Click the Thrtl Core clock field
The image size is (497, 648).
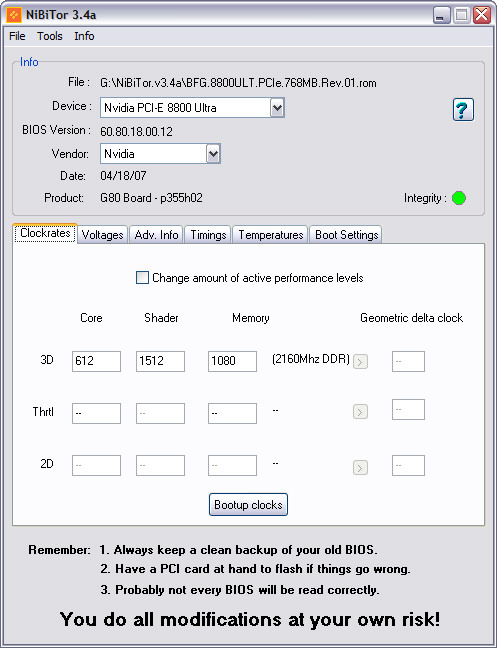pyautogui.click(x=96, y=413)
